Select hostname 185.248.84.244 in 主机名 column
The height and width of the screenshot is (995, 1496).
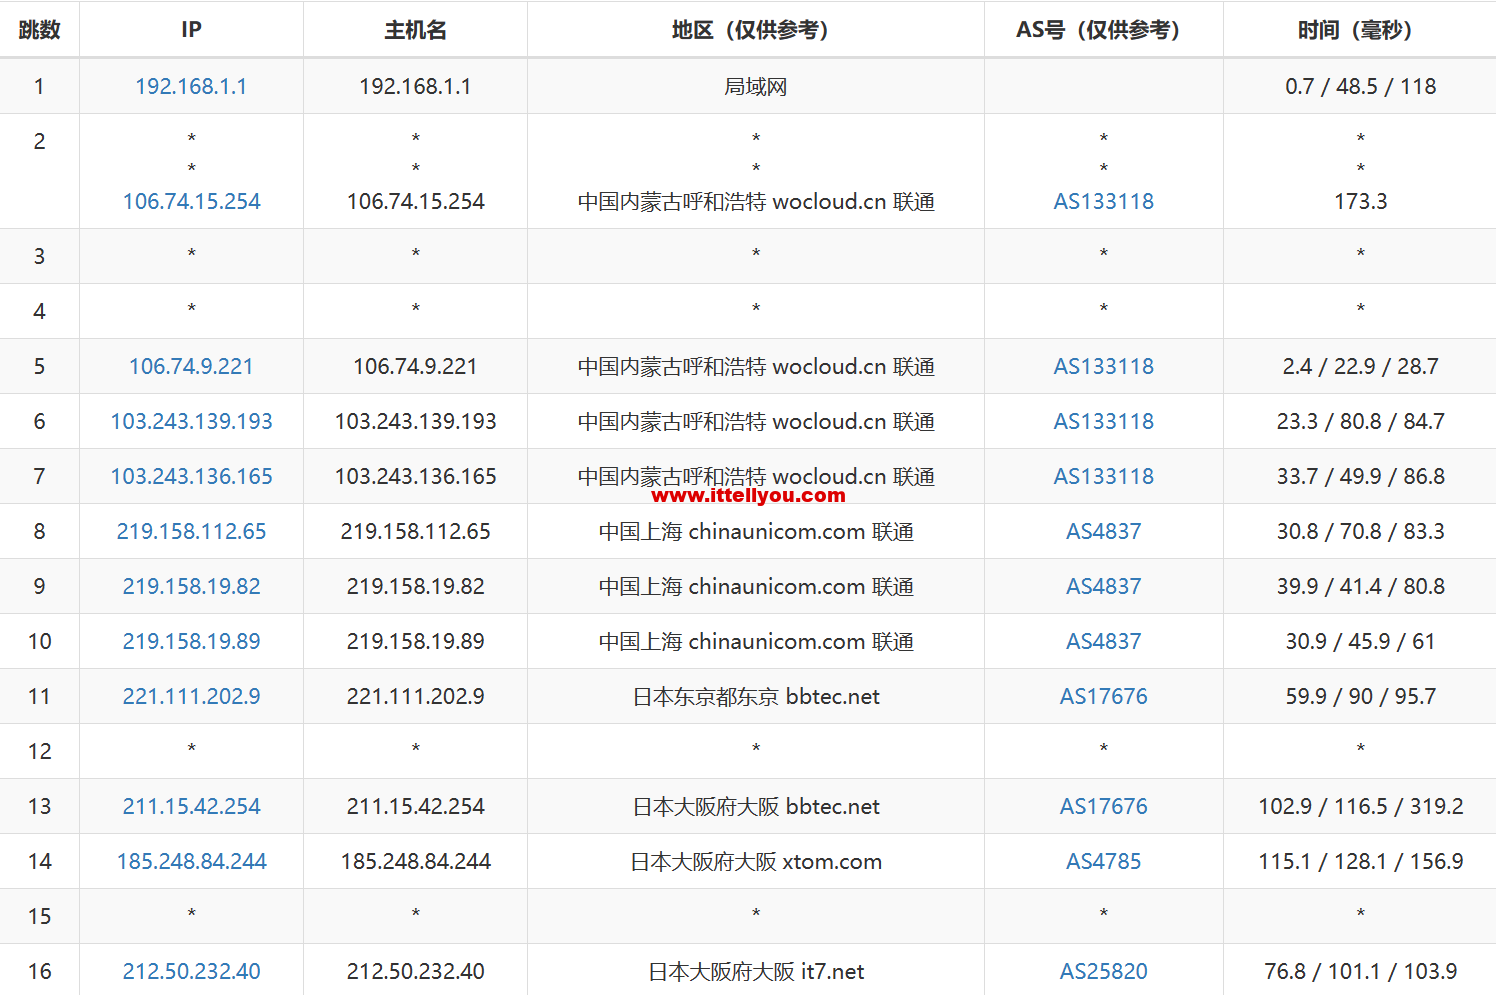[415, 862]
